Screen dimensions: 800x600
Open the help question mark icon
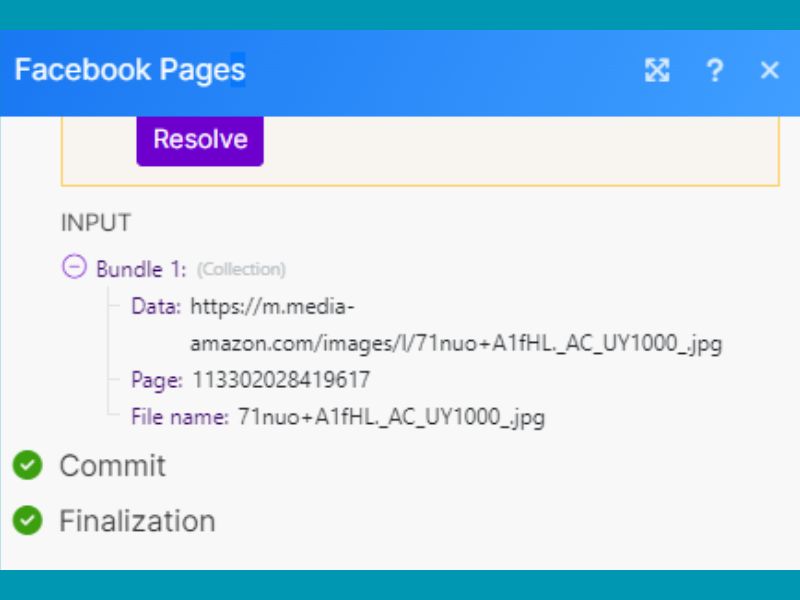[x=715, y=70]
